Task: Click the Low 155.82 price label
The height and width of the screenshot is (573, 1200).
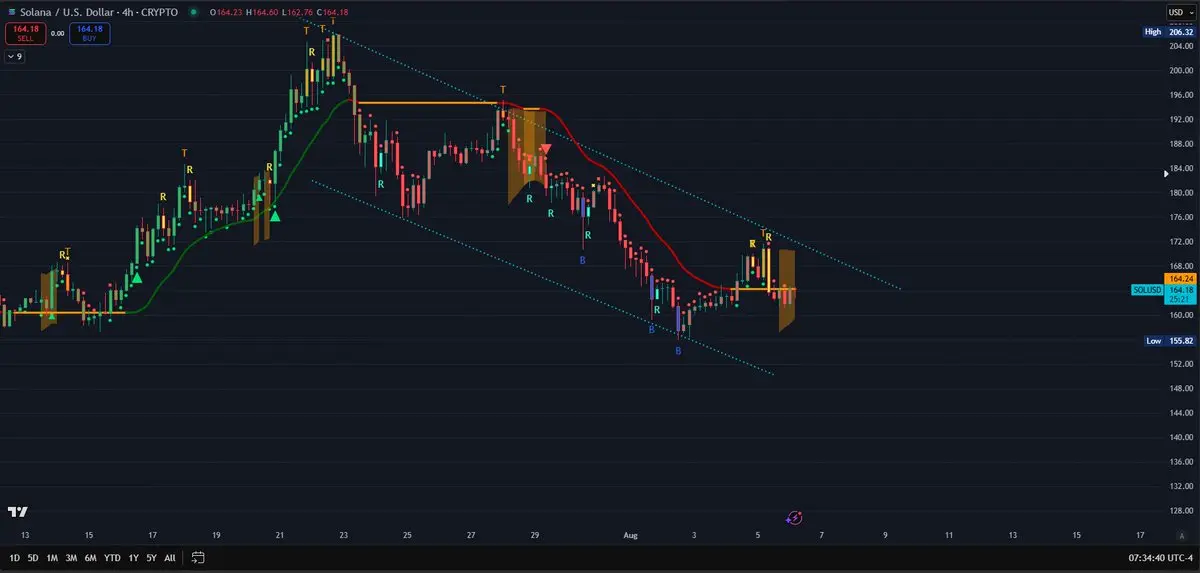Action: click(x=1170, y=341)
